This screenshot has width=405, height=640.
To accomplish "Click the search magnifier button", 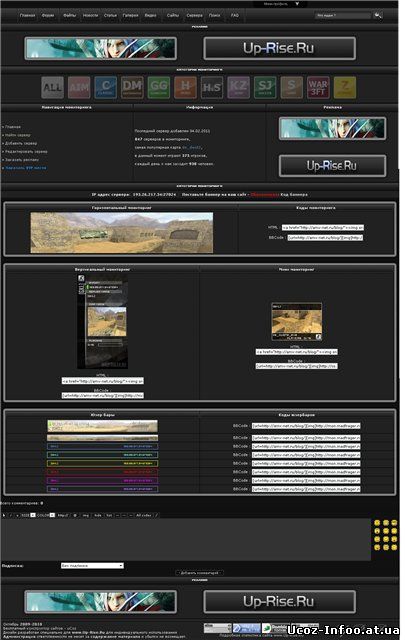I will click(378, 16).
